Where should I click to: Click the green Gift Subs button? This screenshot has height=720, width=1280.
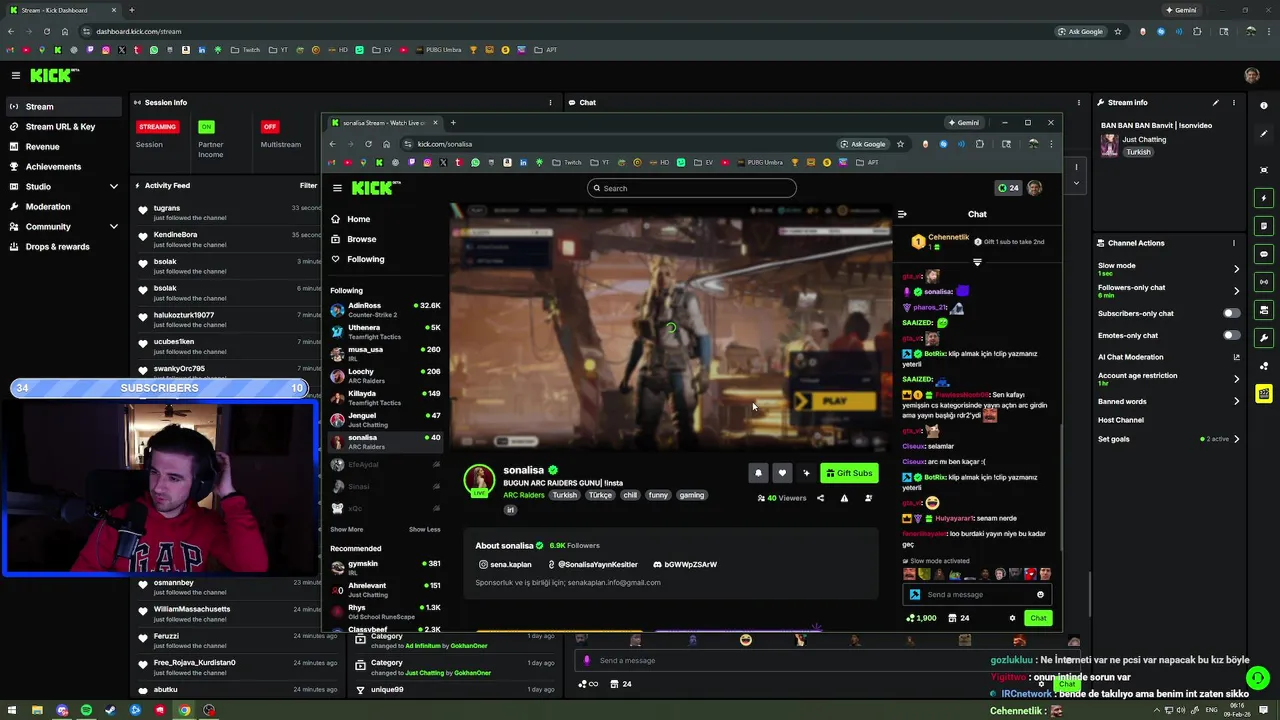pos(849,473)
